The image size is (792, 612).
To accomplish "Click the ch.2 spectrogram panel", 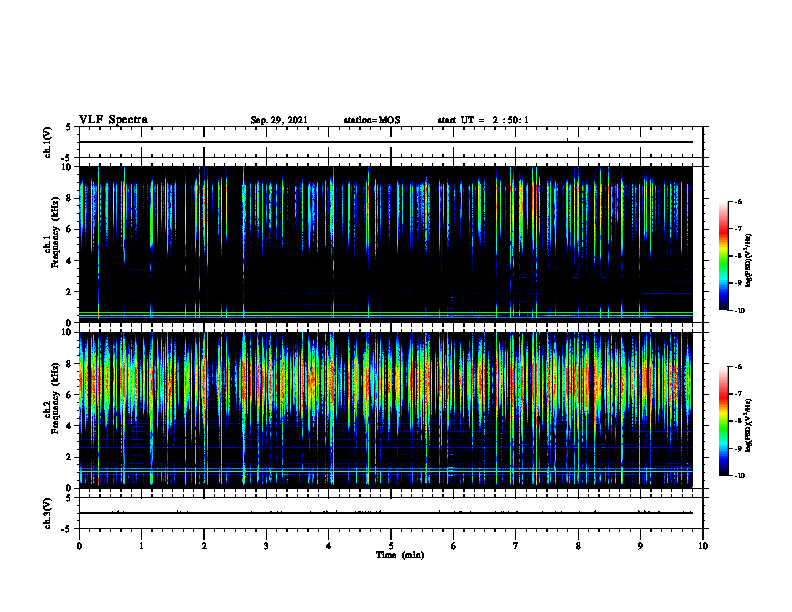I will click(386, 410).
